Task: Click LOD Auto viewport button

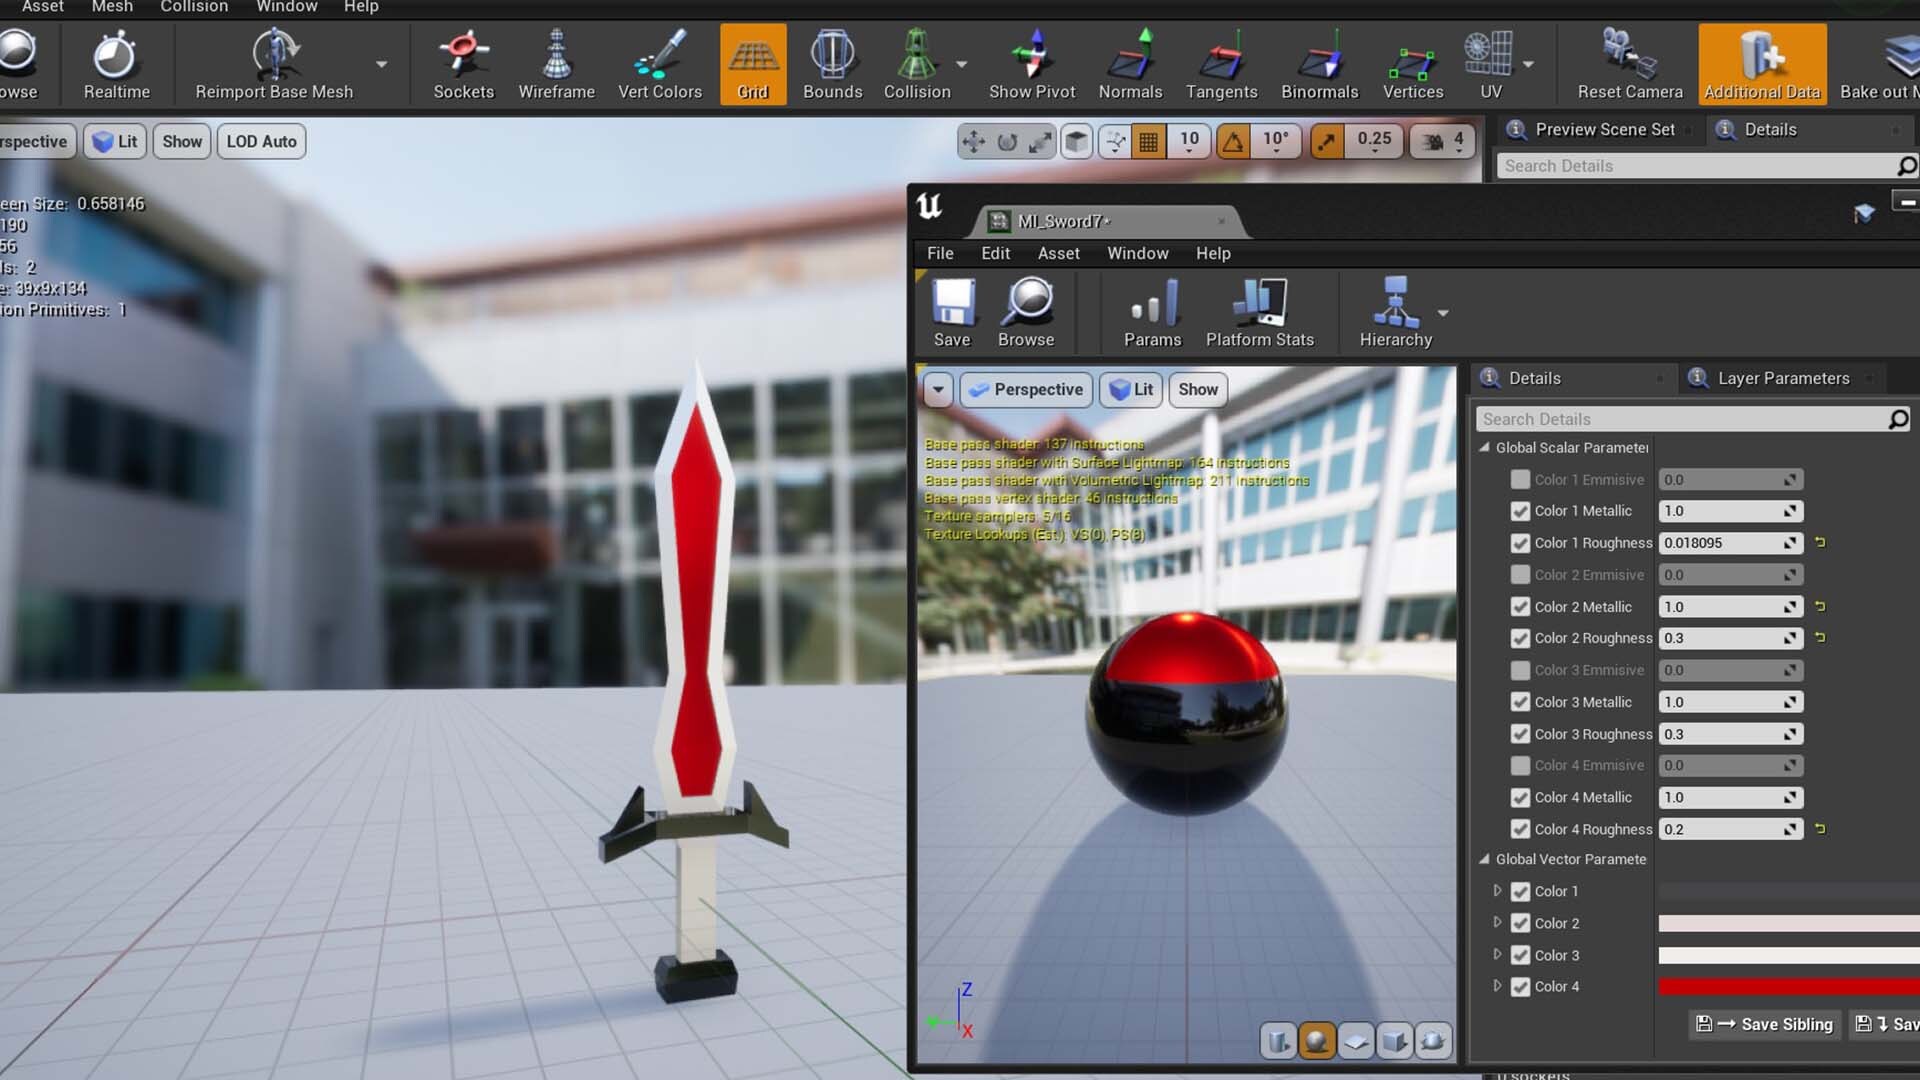Action: pyautogui.click(x=261, y=141)
